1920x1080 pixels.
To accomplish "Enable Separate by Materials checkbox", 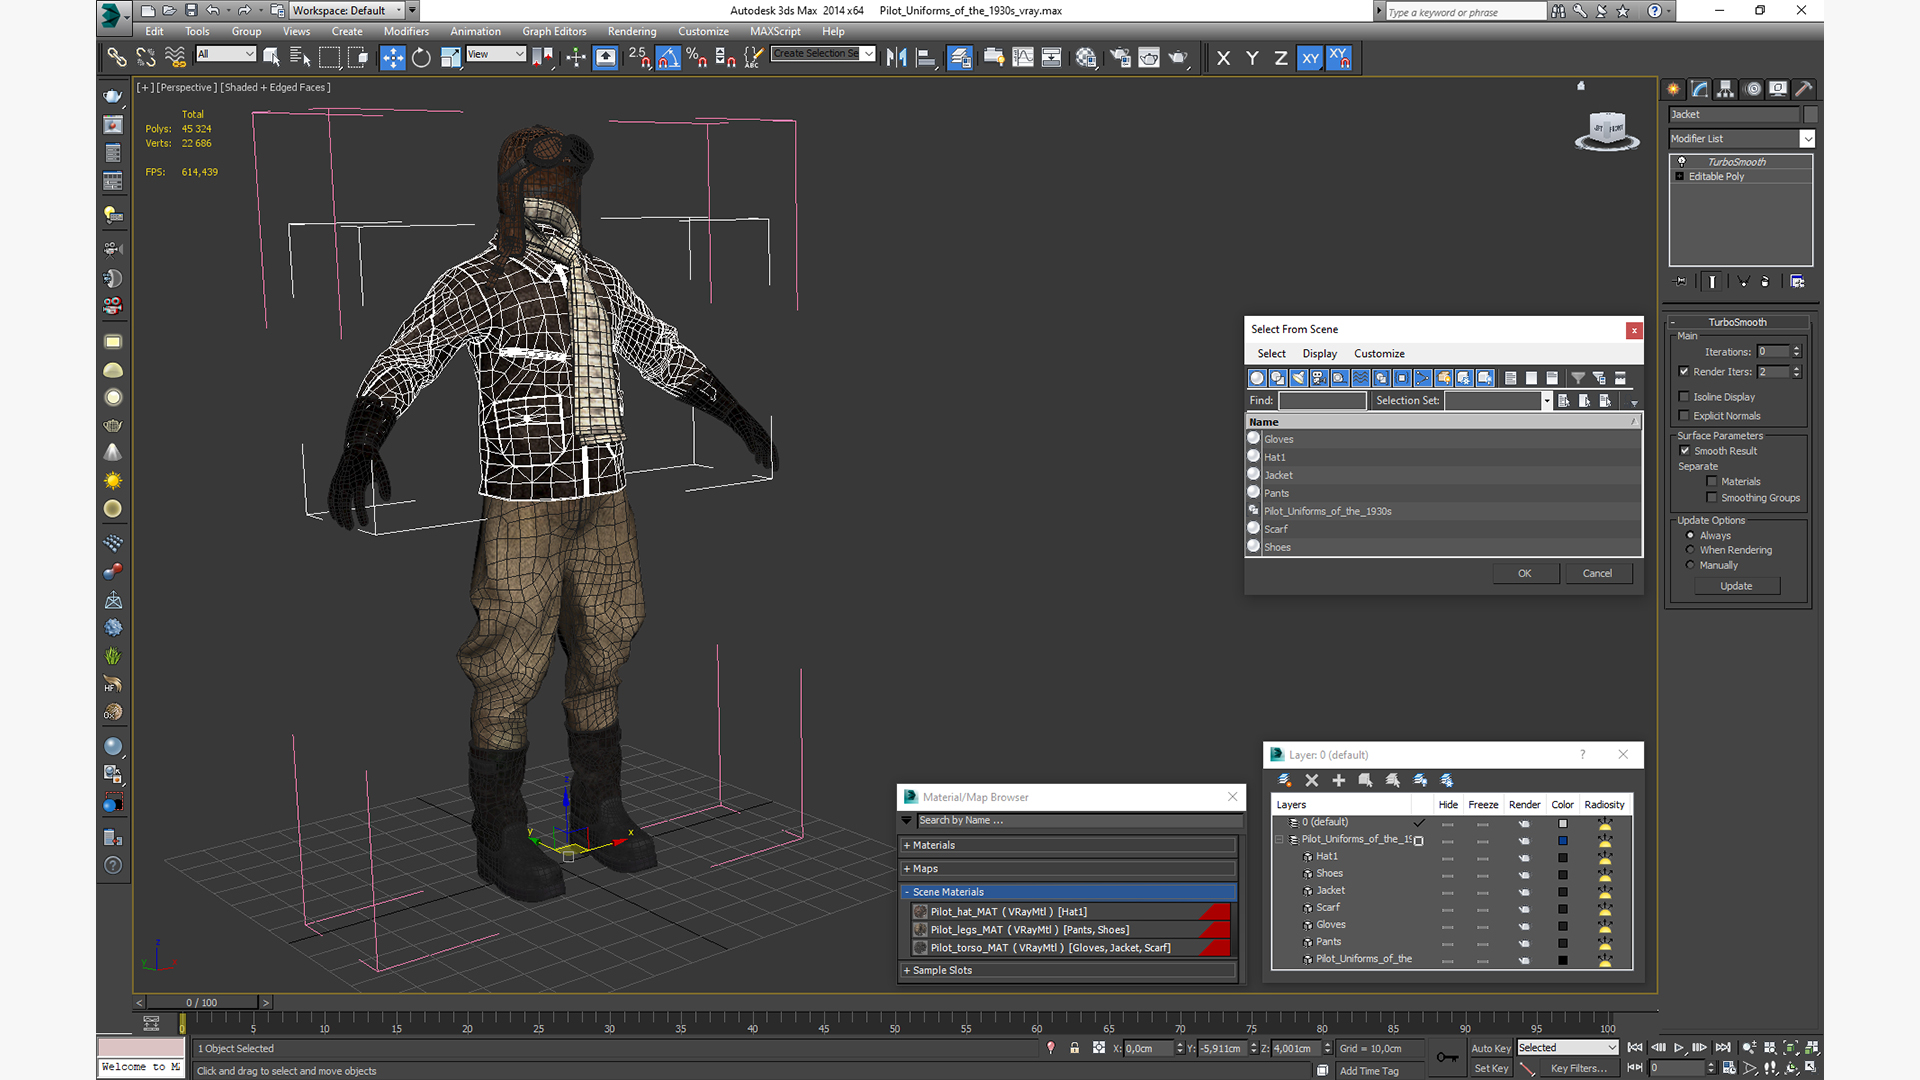I will [1712, 482].
